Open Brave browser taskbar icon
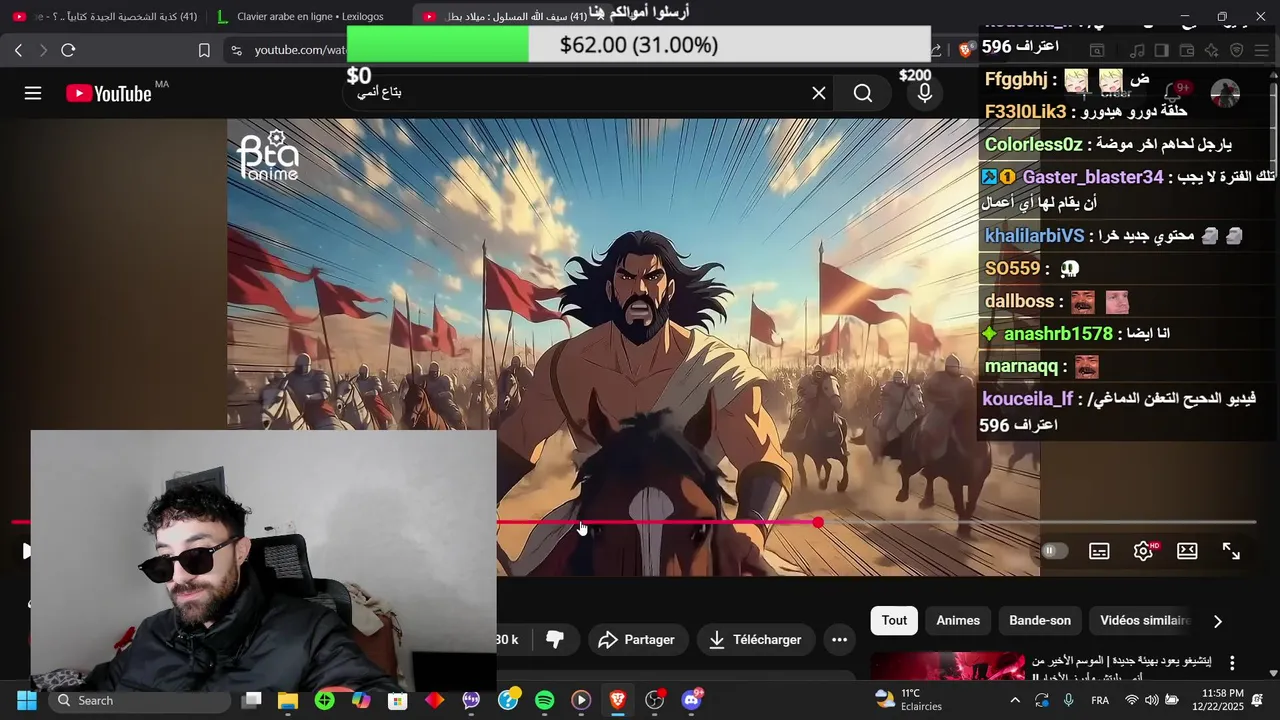1280x720 pixels. pos(618,700)
